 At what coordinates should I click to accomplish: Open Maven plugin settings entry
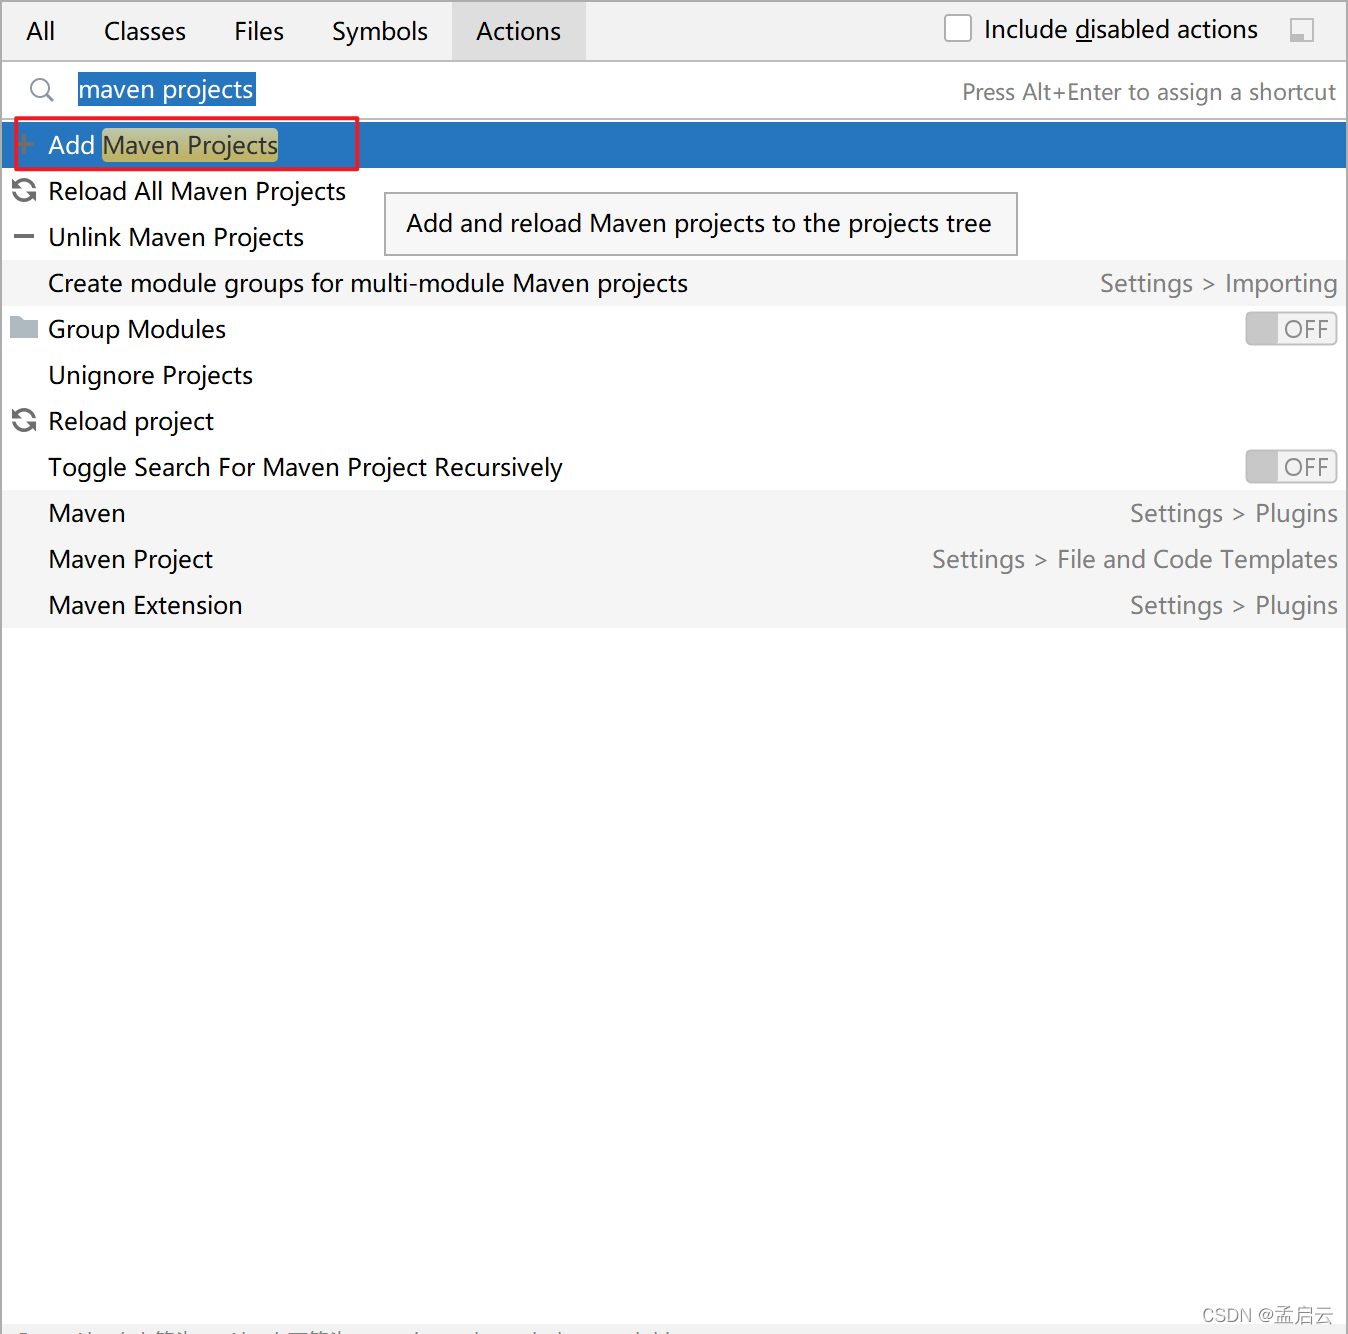tap(674, 513)
